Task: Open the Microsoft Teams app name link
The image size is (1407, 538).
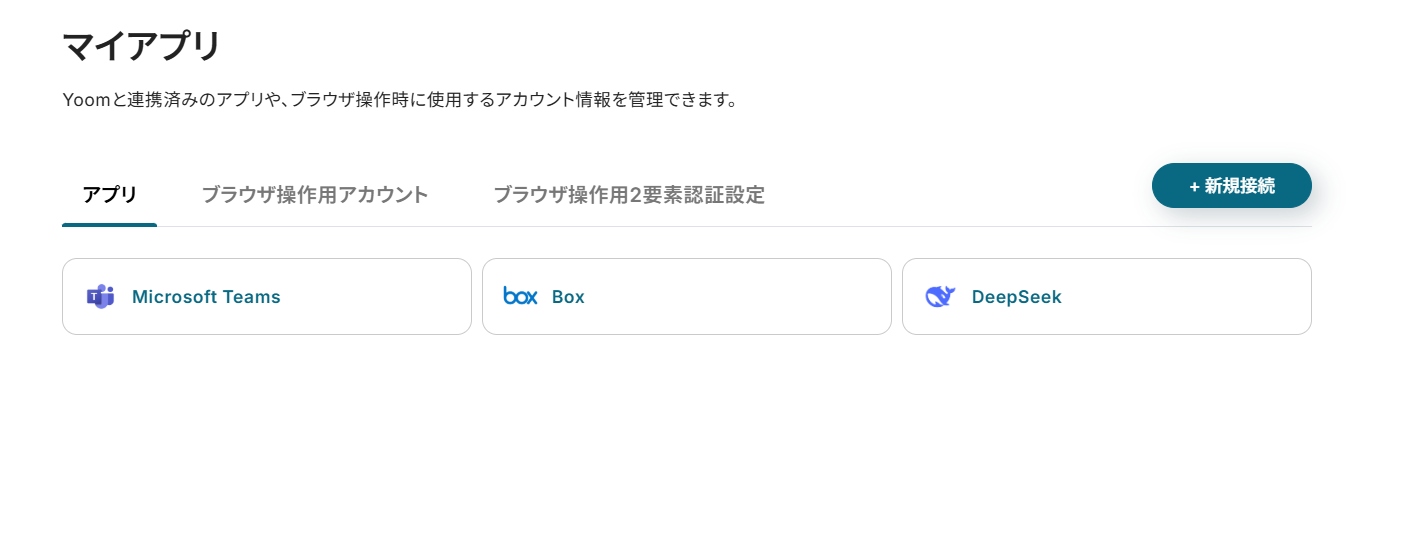Action: (206, 297)
